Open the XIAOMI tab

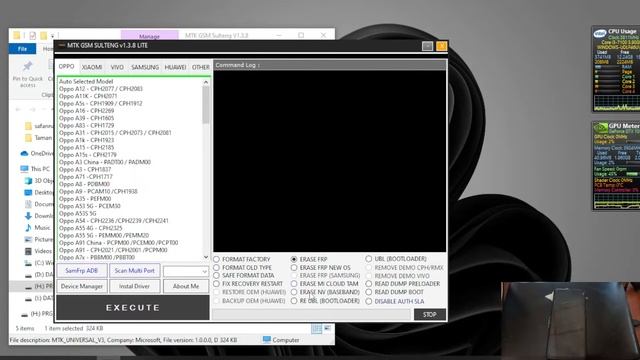pos(92,67)
